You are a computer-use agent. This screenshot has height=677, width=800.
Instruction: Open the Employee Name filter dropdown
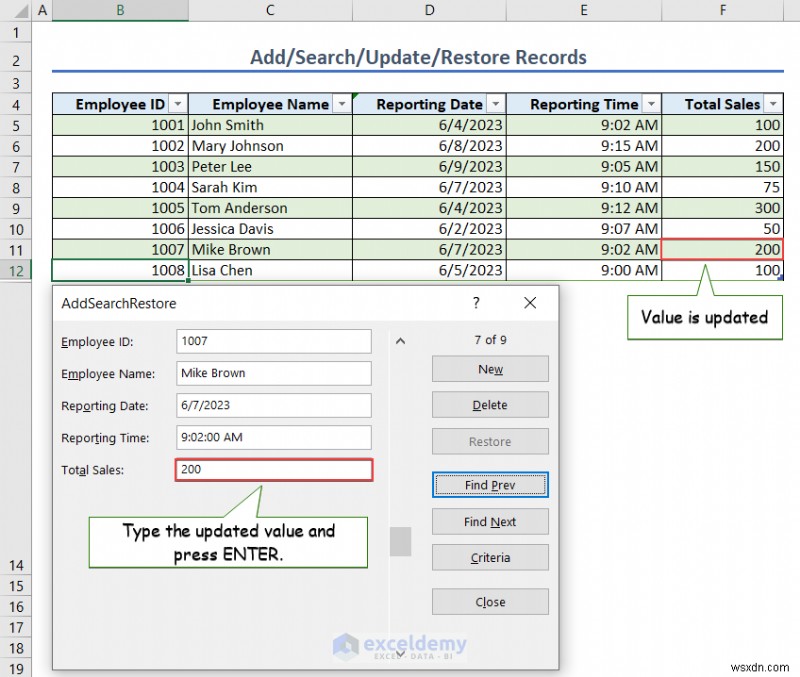coord(342,104)
